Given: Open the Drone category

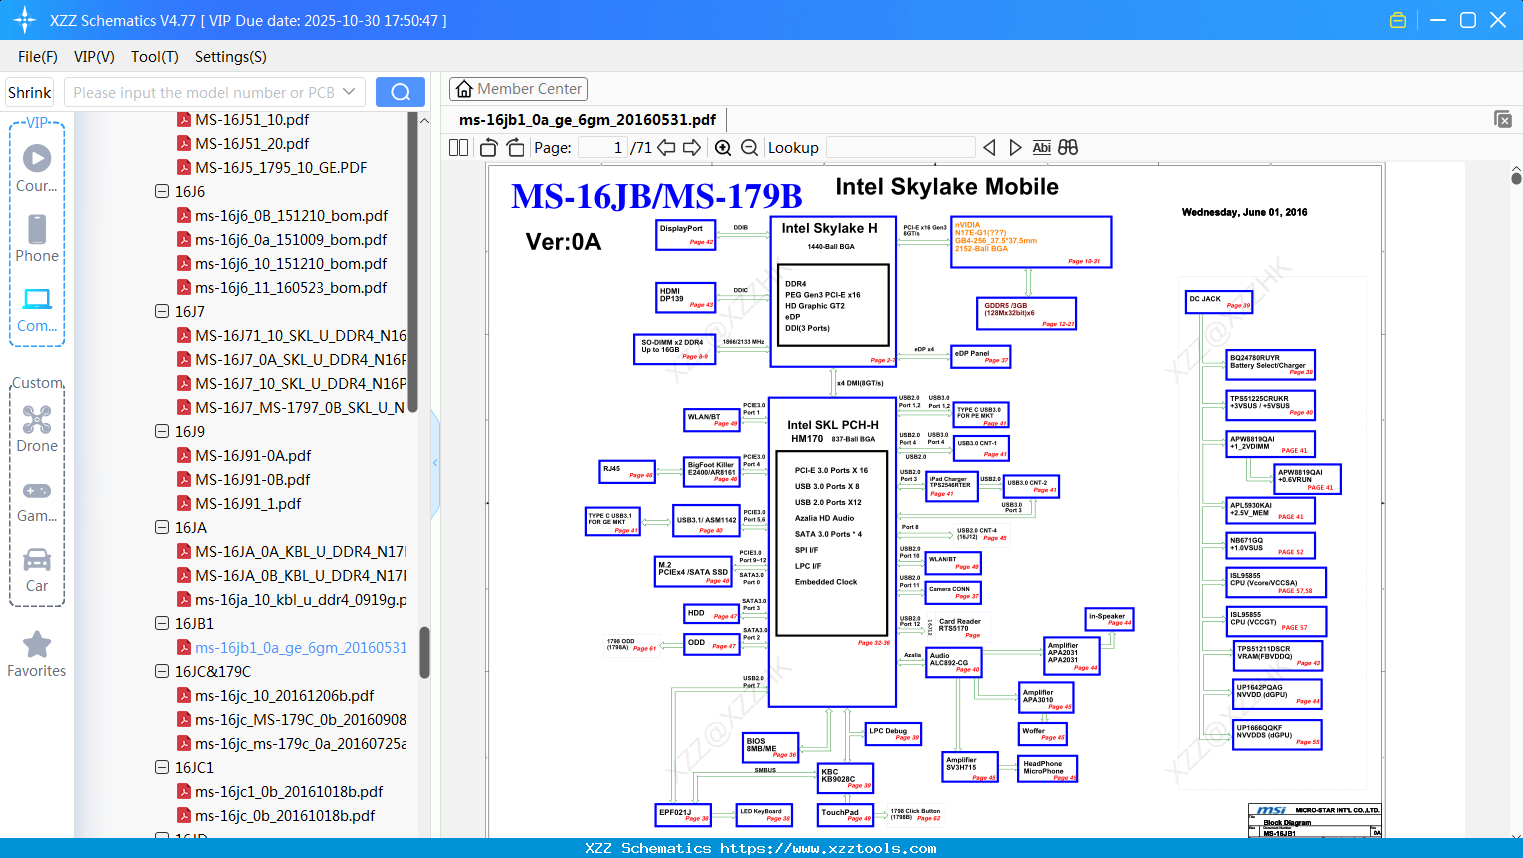Looking at the screenshot, I should click(x=37, y=429).
